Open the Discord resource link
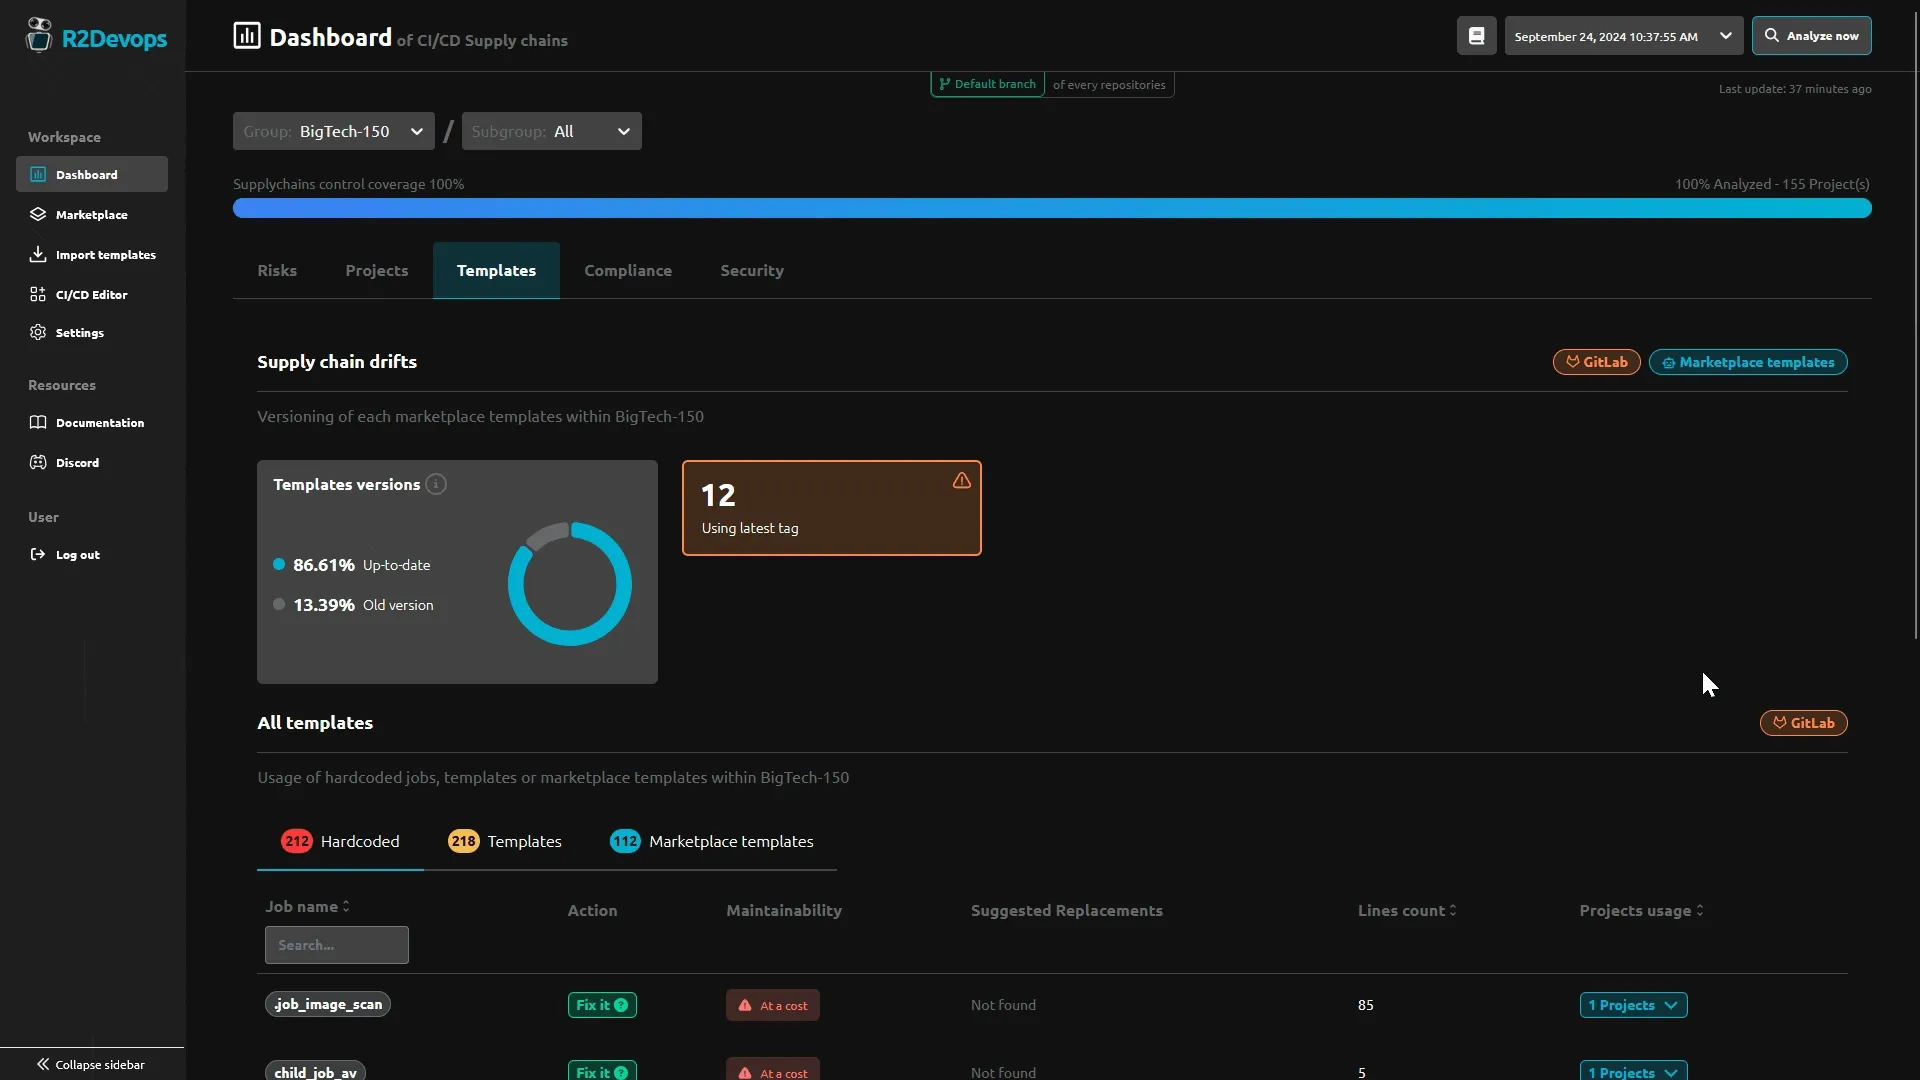1920x1080 pixels. click(78, 462)
